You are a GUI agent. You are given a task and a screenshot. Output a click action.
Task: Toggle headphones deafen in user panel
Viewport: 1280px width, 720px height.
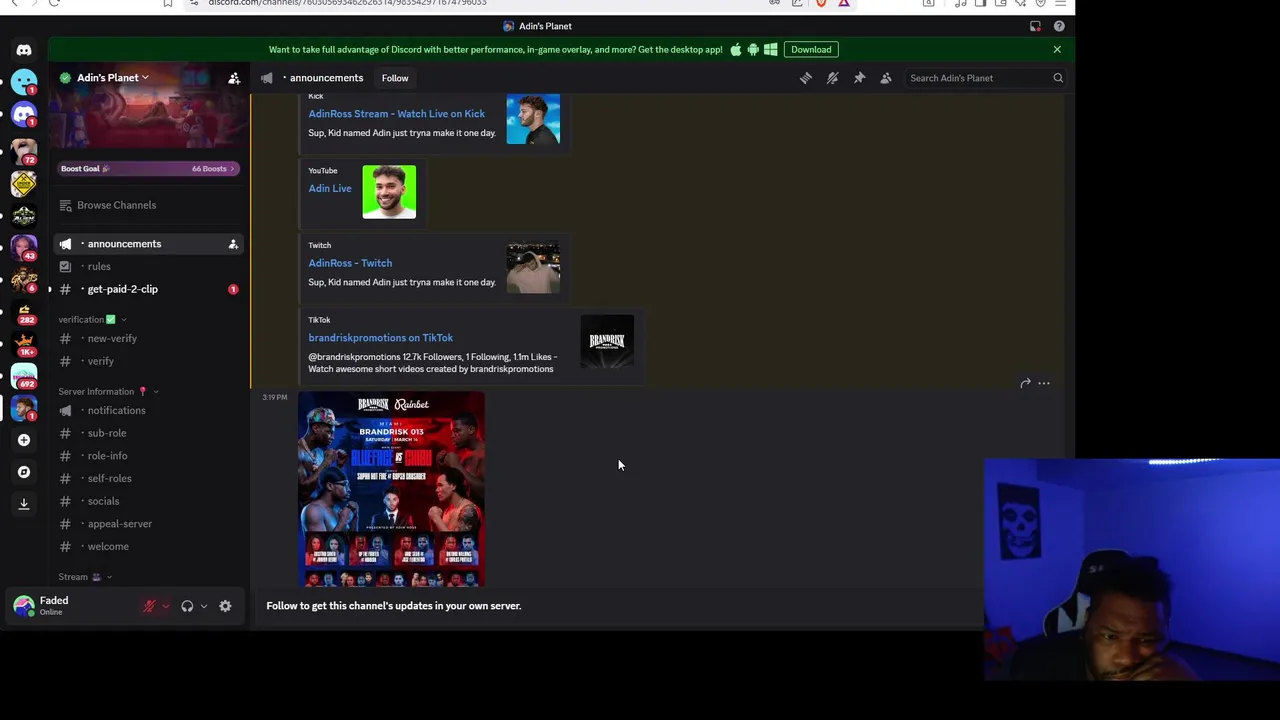[x=187, y=606]
